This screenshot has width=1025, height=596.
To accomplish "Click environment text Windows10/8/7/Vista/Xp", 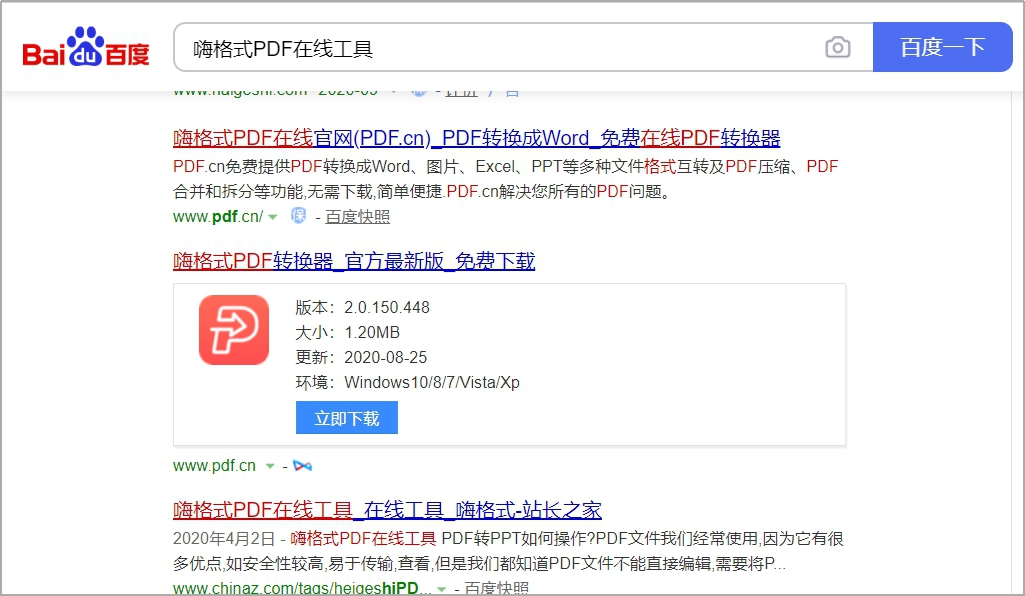I will [432, 382].
